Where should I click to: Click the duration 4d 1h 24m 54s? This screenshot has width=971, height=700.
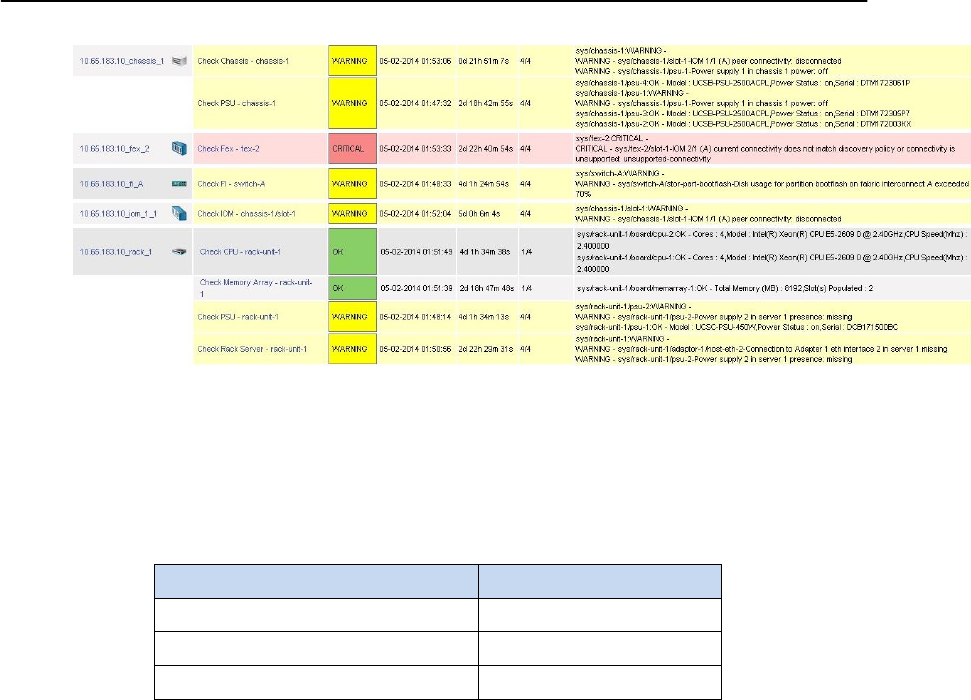pyautogui.click(x=484, y=184)
